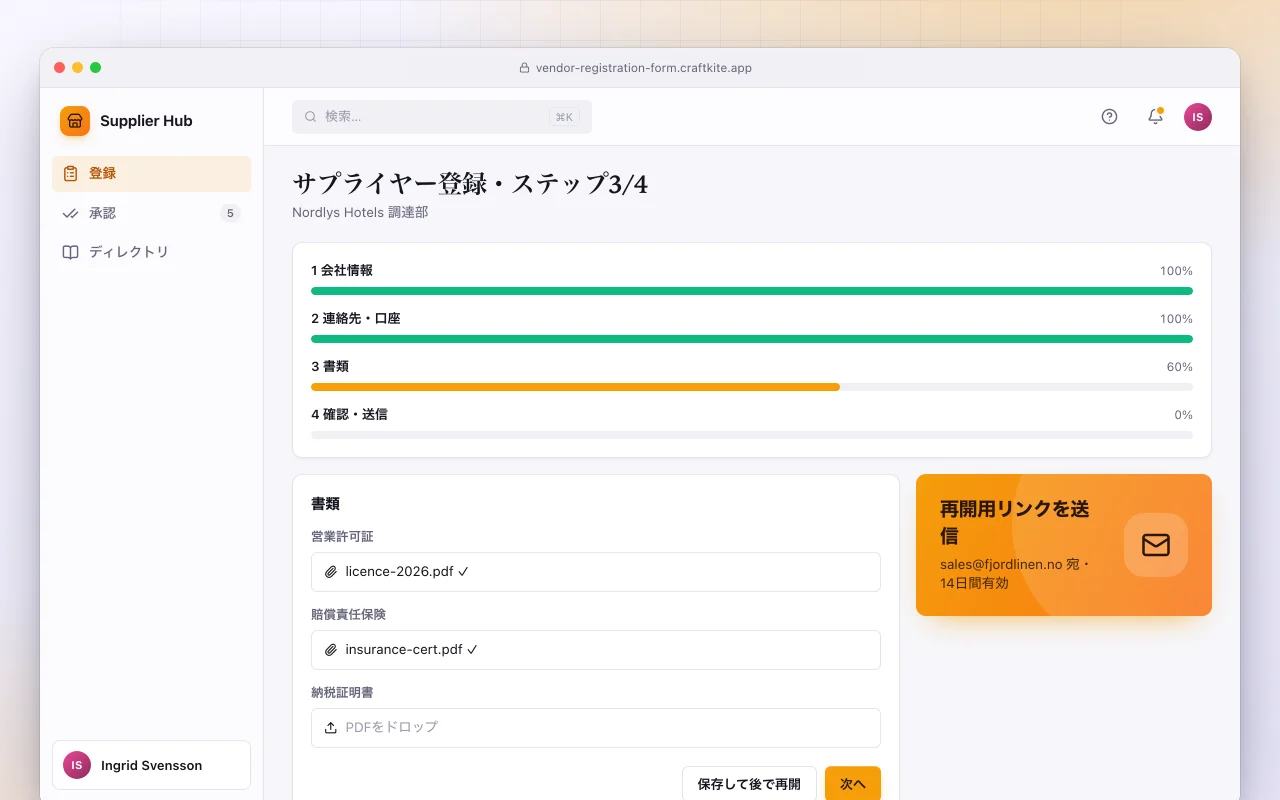
Task: Click the clipboard icon beside 登録
Action: [x=70, y=174]
